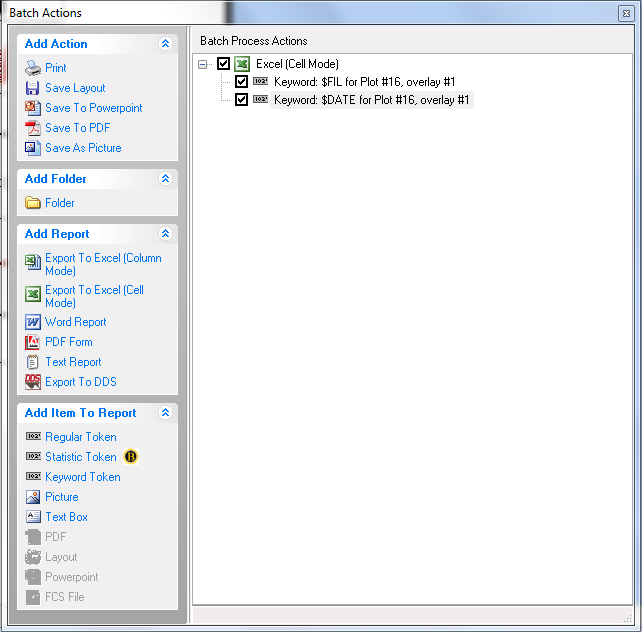Click the token icon on the $DATE keyword row
This screenshot has width=642, height=632.
(x=260, y=99)
